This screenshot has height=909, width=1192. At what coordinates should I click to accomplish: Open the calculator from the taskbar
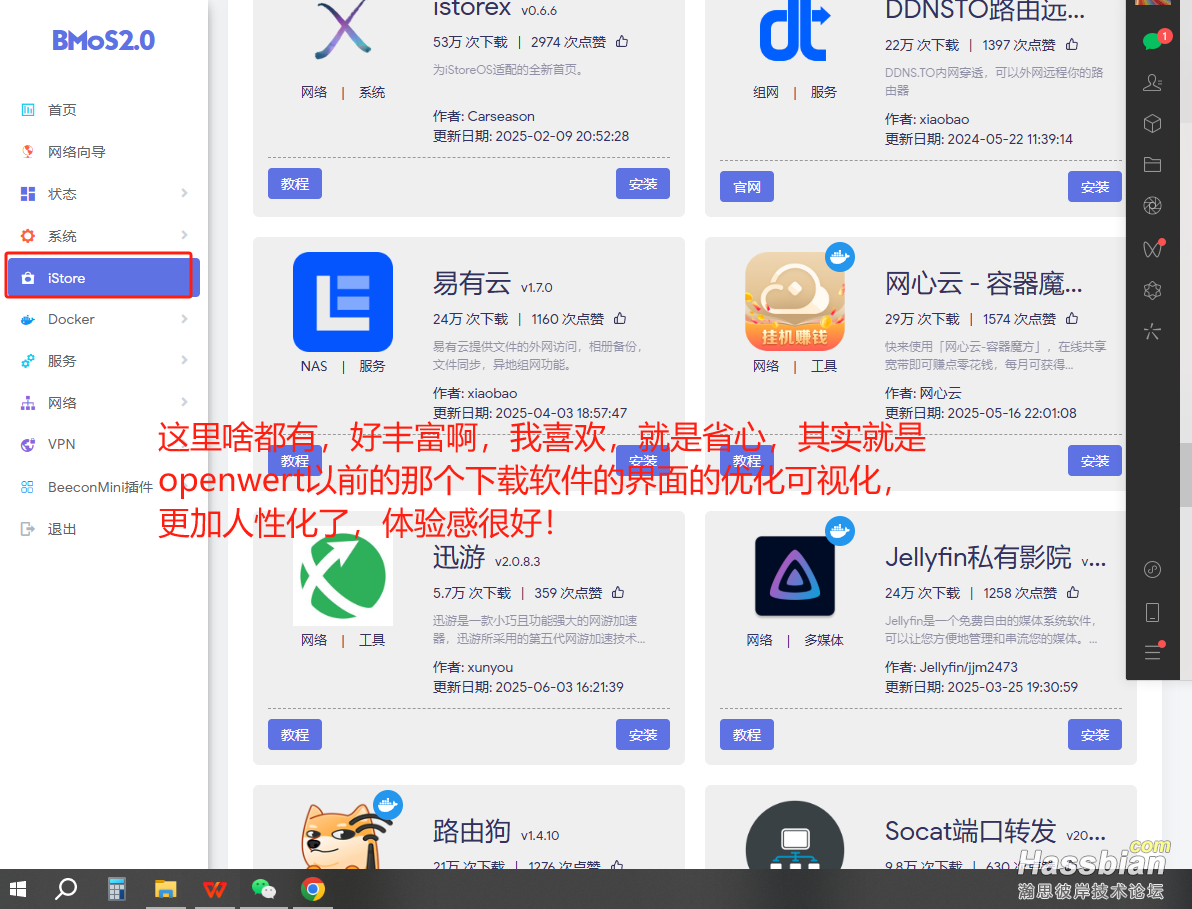(116, 889)
